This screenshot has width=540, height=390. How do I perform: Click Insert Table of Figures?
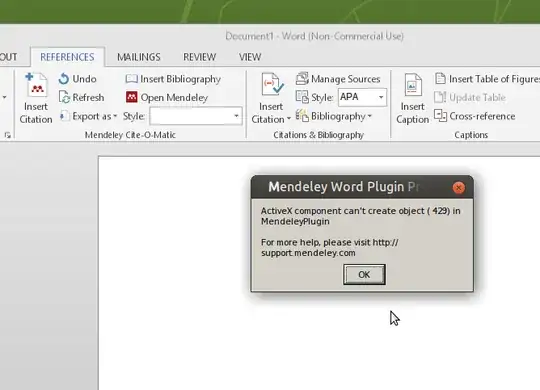pos(487,79)
